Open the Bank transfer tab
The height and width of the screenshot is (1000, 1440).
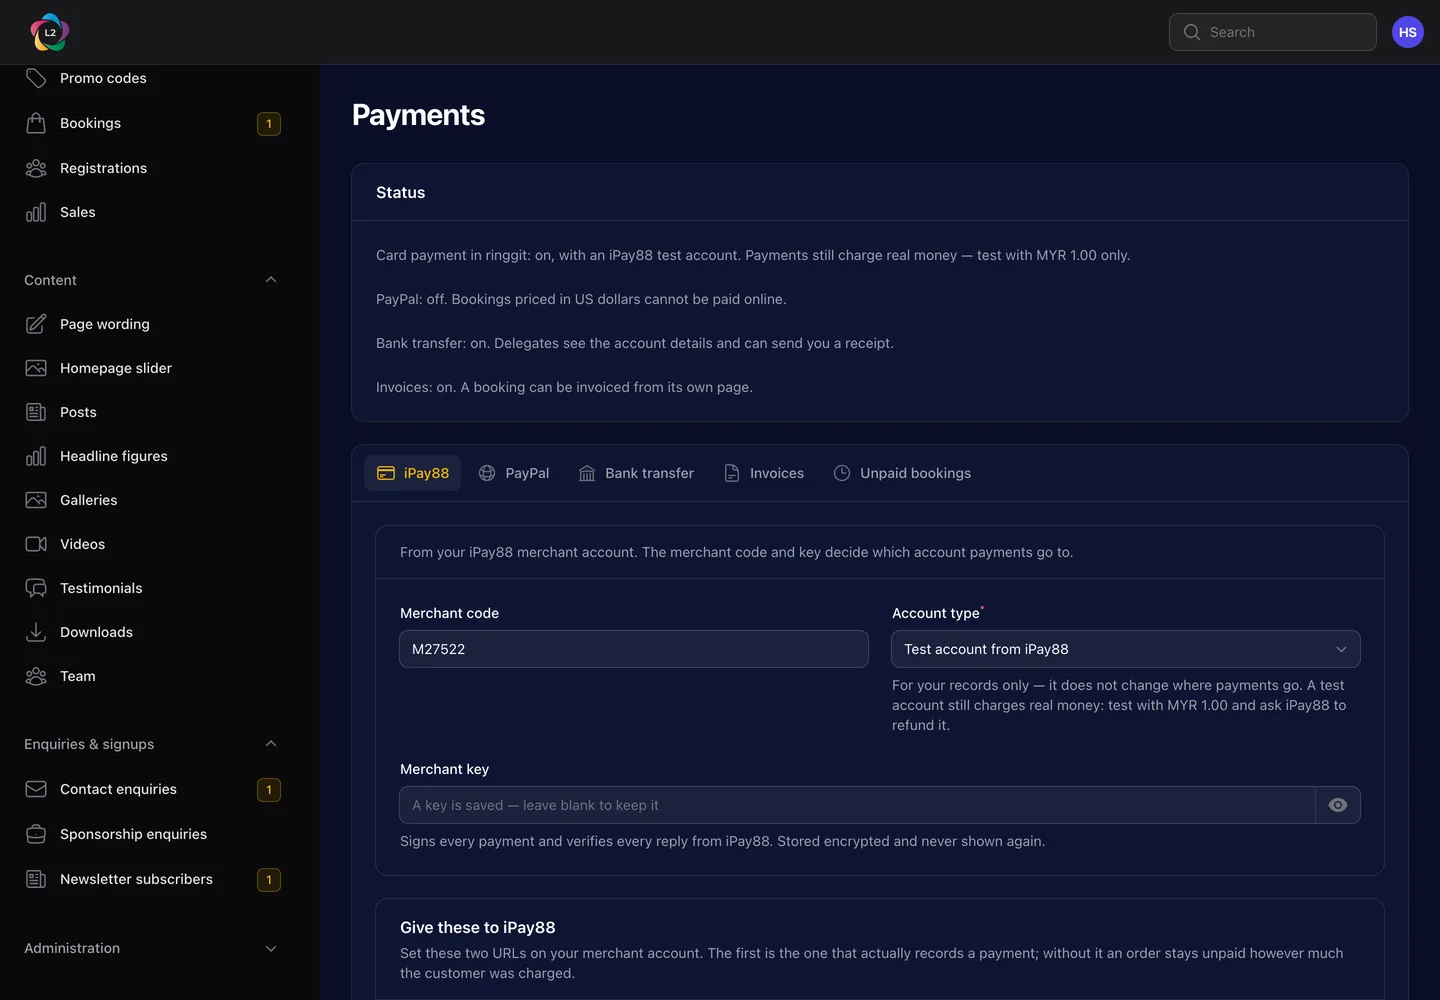(x=636, y=473)
